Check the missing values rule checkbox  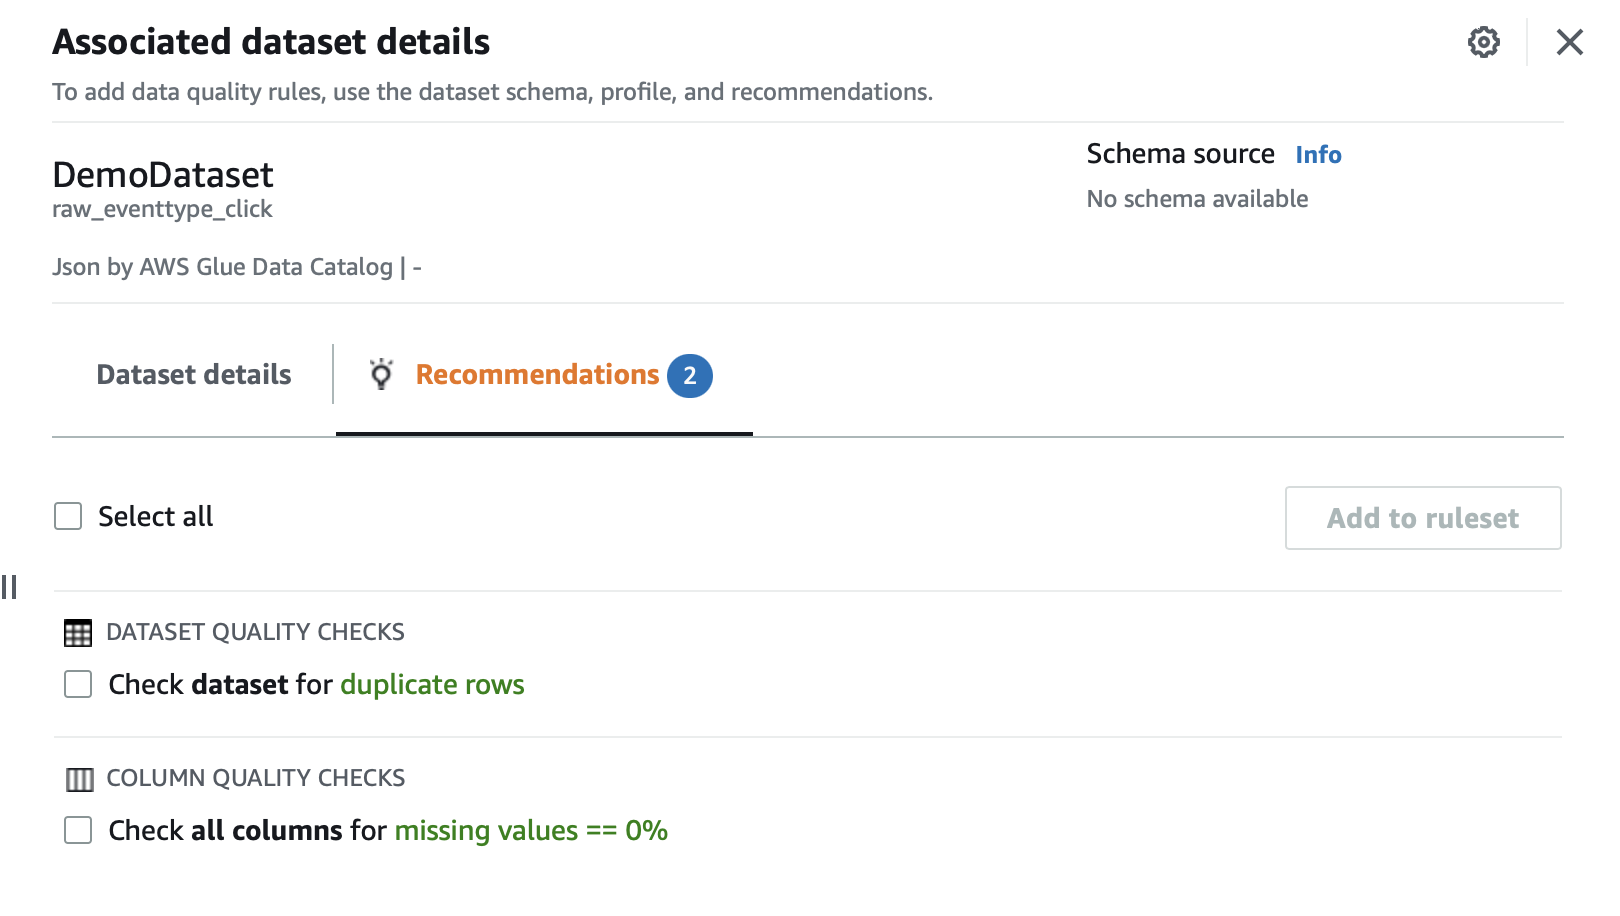click(78, 830)
